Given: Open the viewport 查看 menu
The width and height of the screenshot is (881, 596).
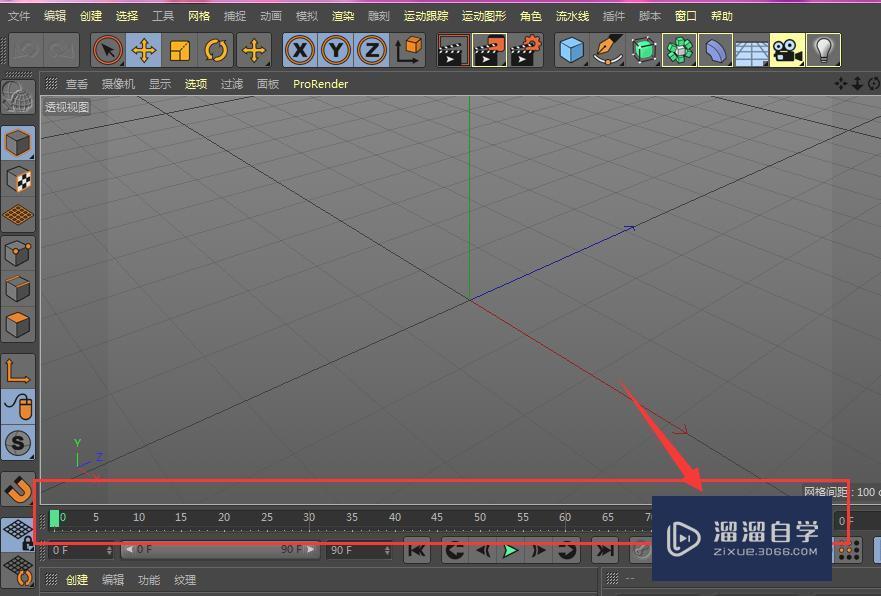Looking at the screenshot, I should (77, 84).
